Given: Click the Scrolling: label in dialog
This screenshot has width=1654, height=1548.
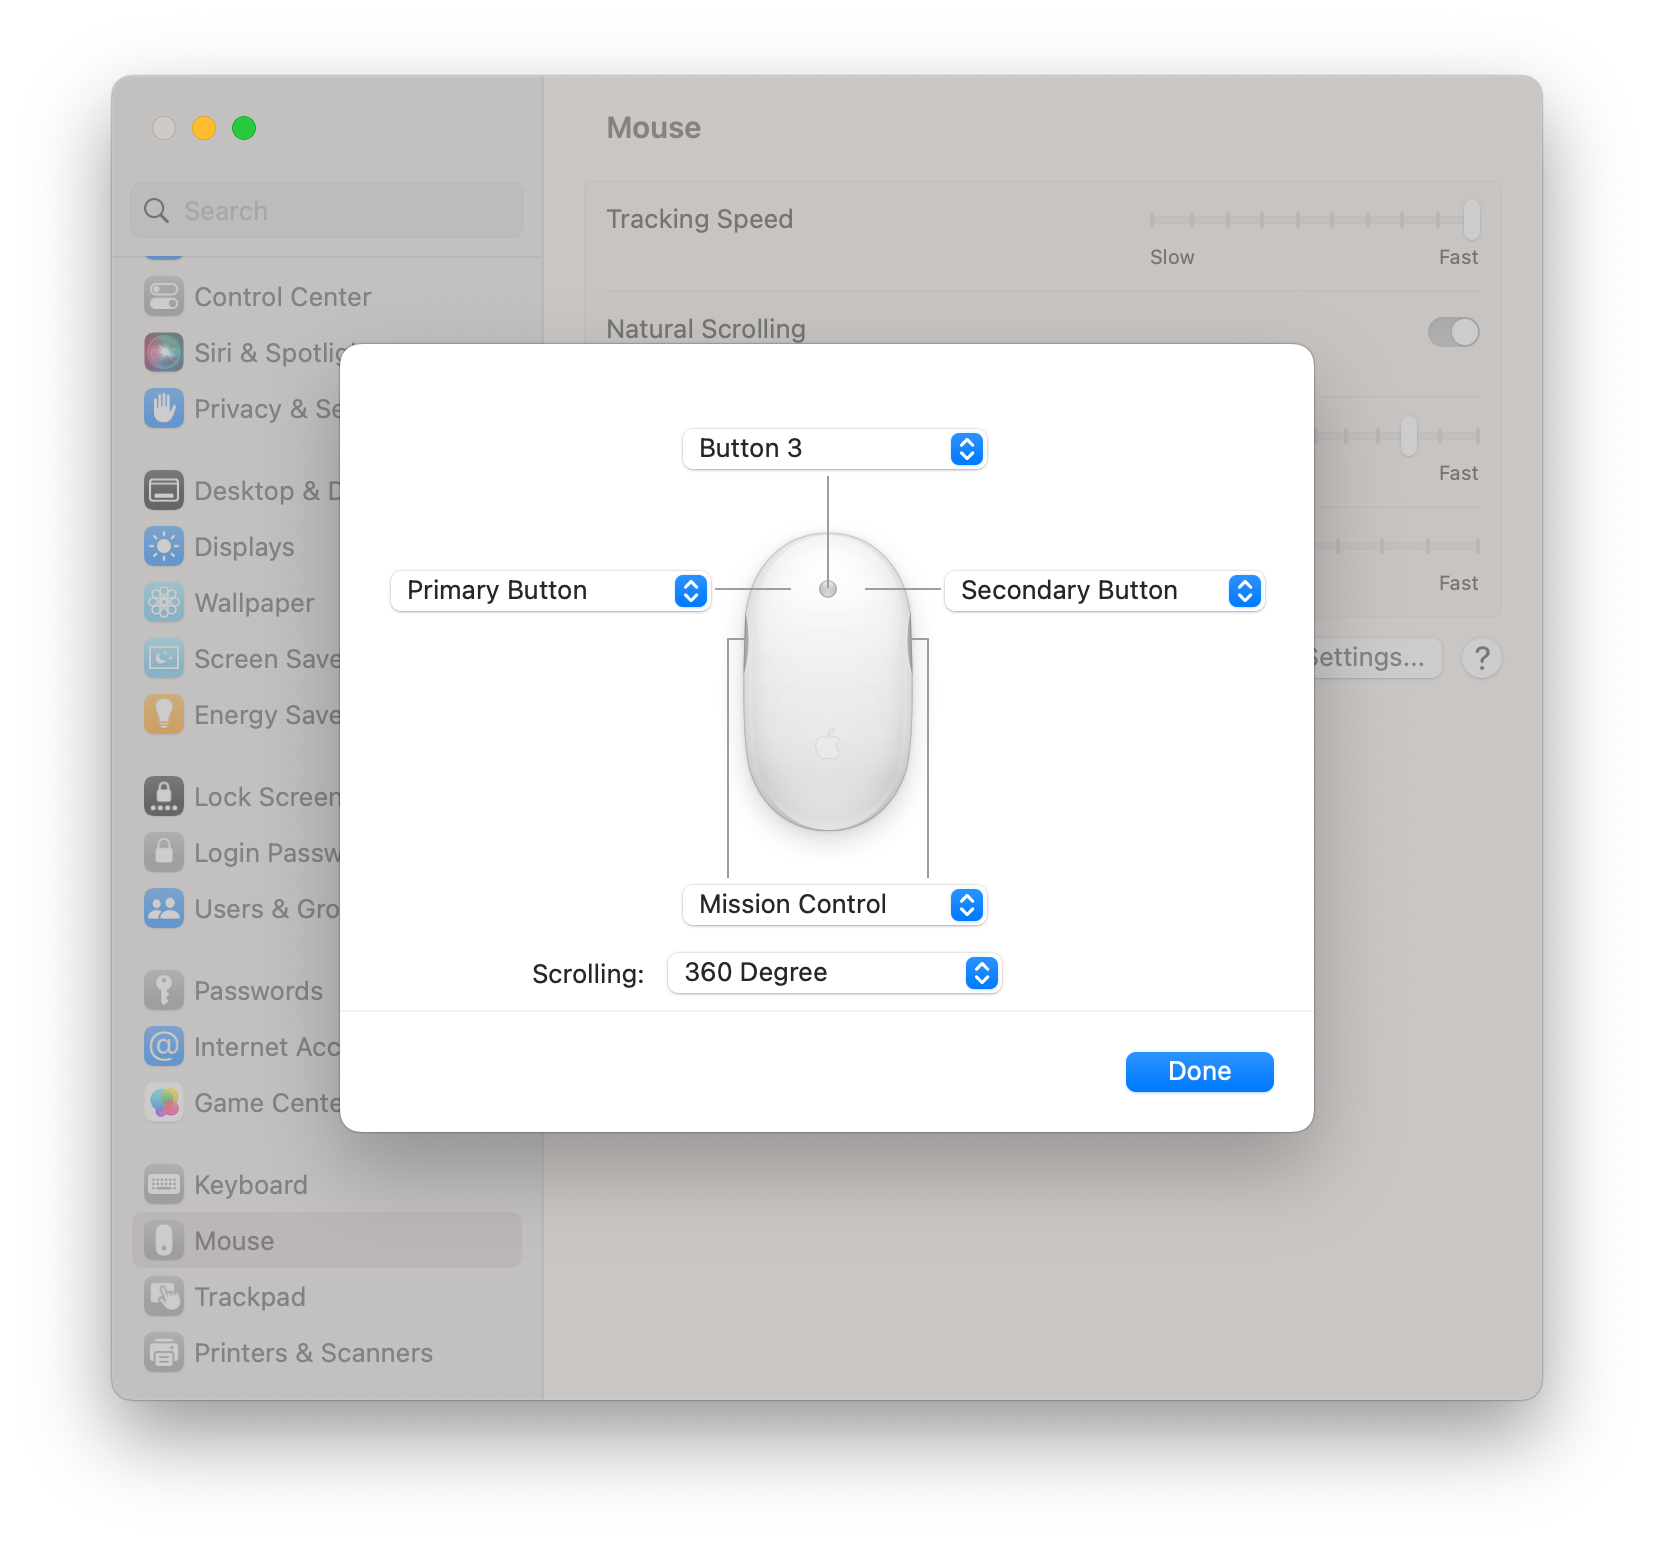Looking at the screenshot, I should 588,974.
